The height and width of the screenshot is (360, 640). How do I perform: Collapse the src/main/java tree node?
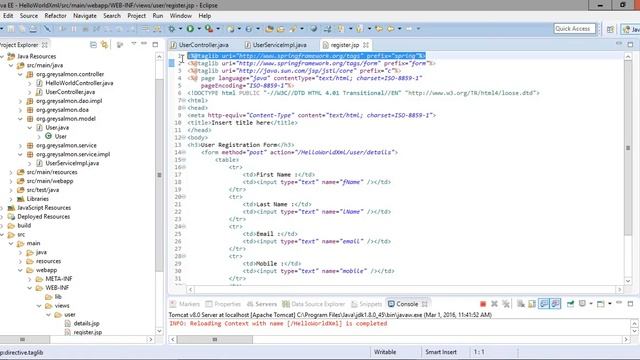11,65
